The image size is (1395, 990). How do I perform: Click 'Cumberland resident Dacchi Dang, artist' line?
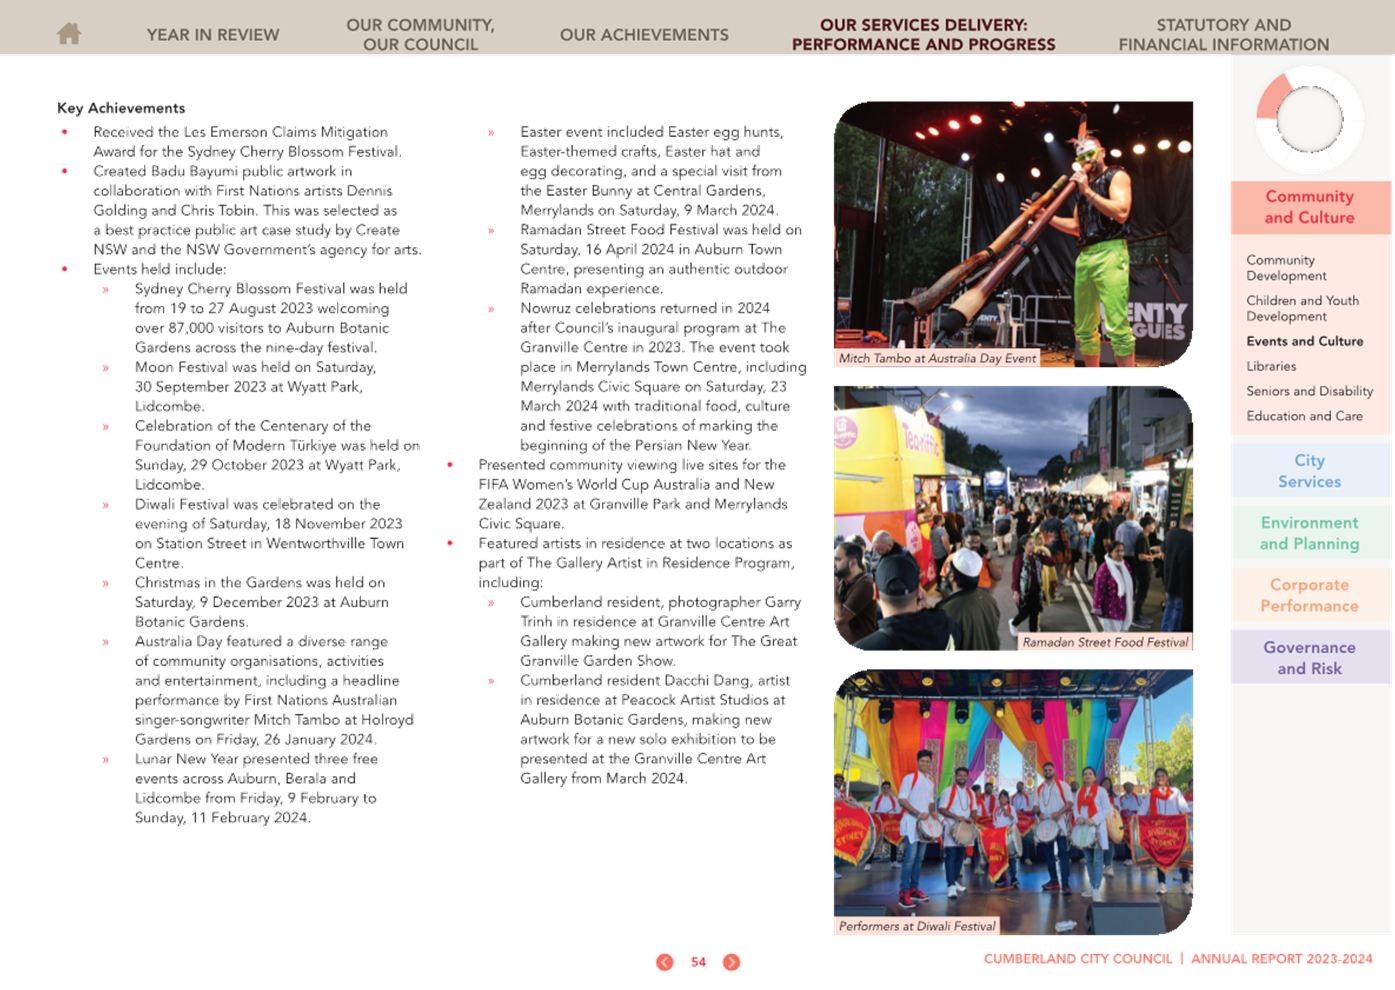tap(655, 680)
